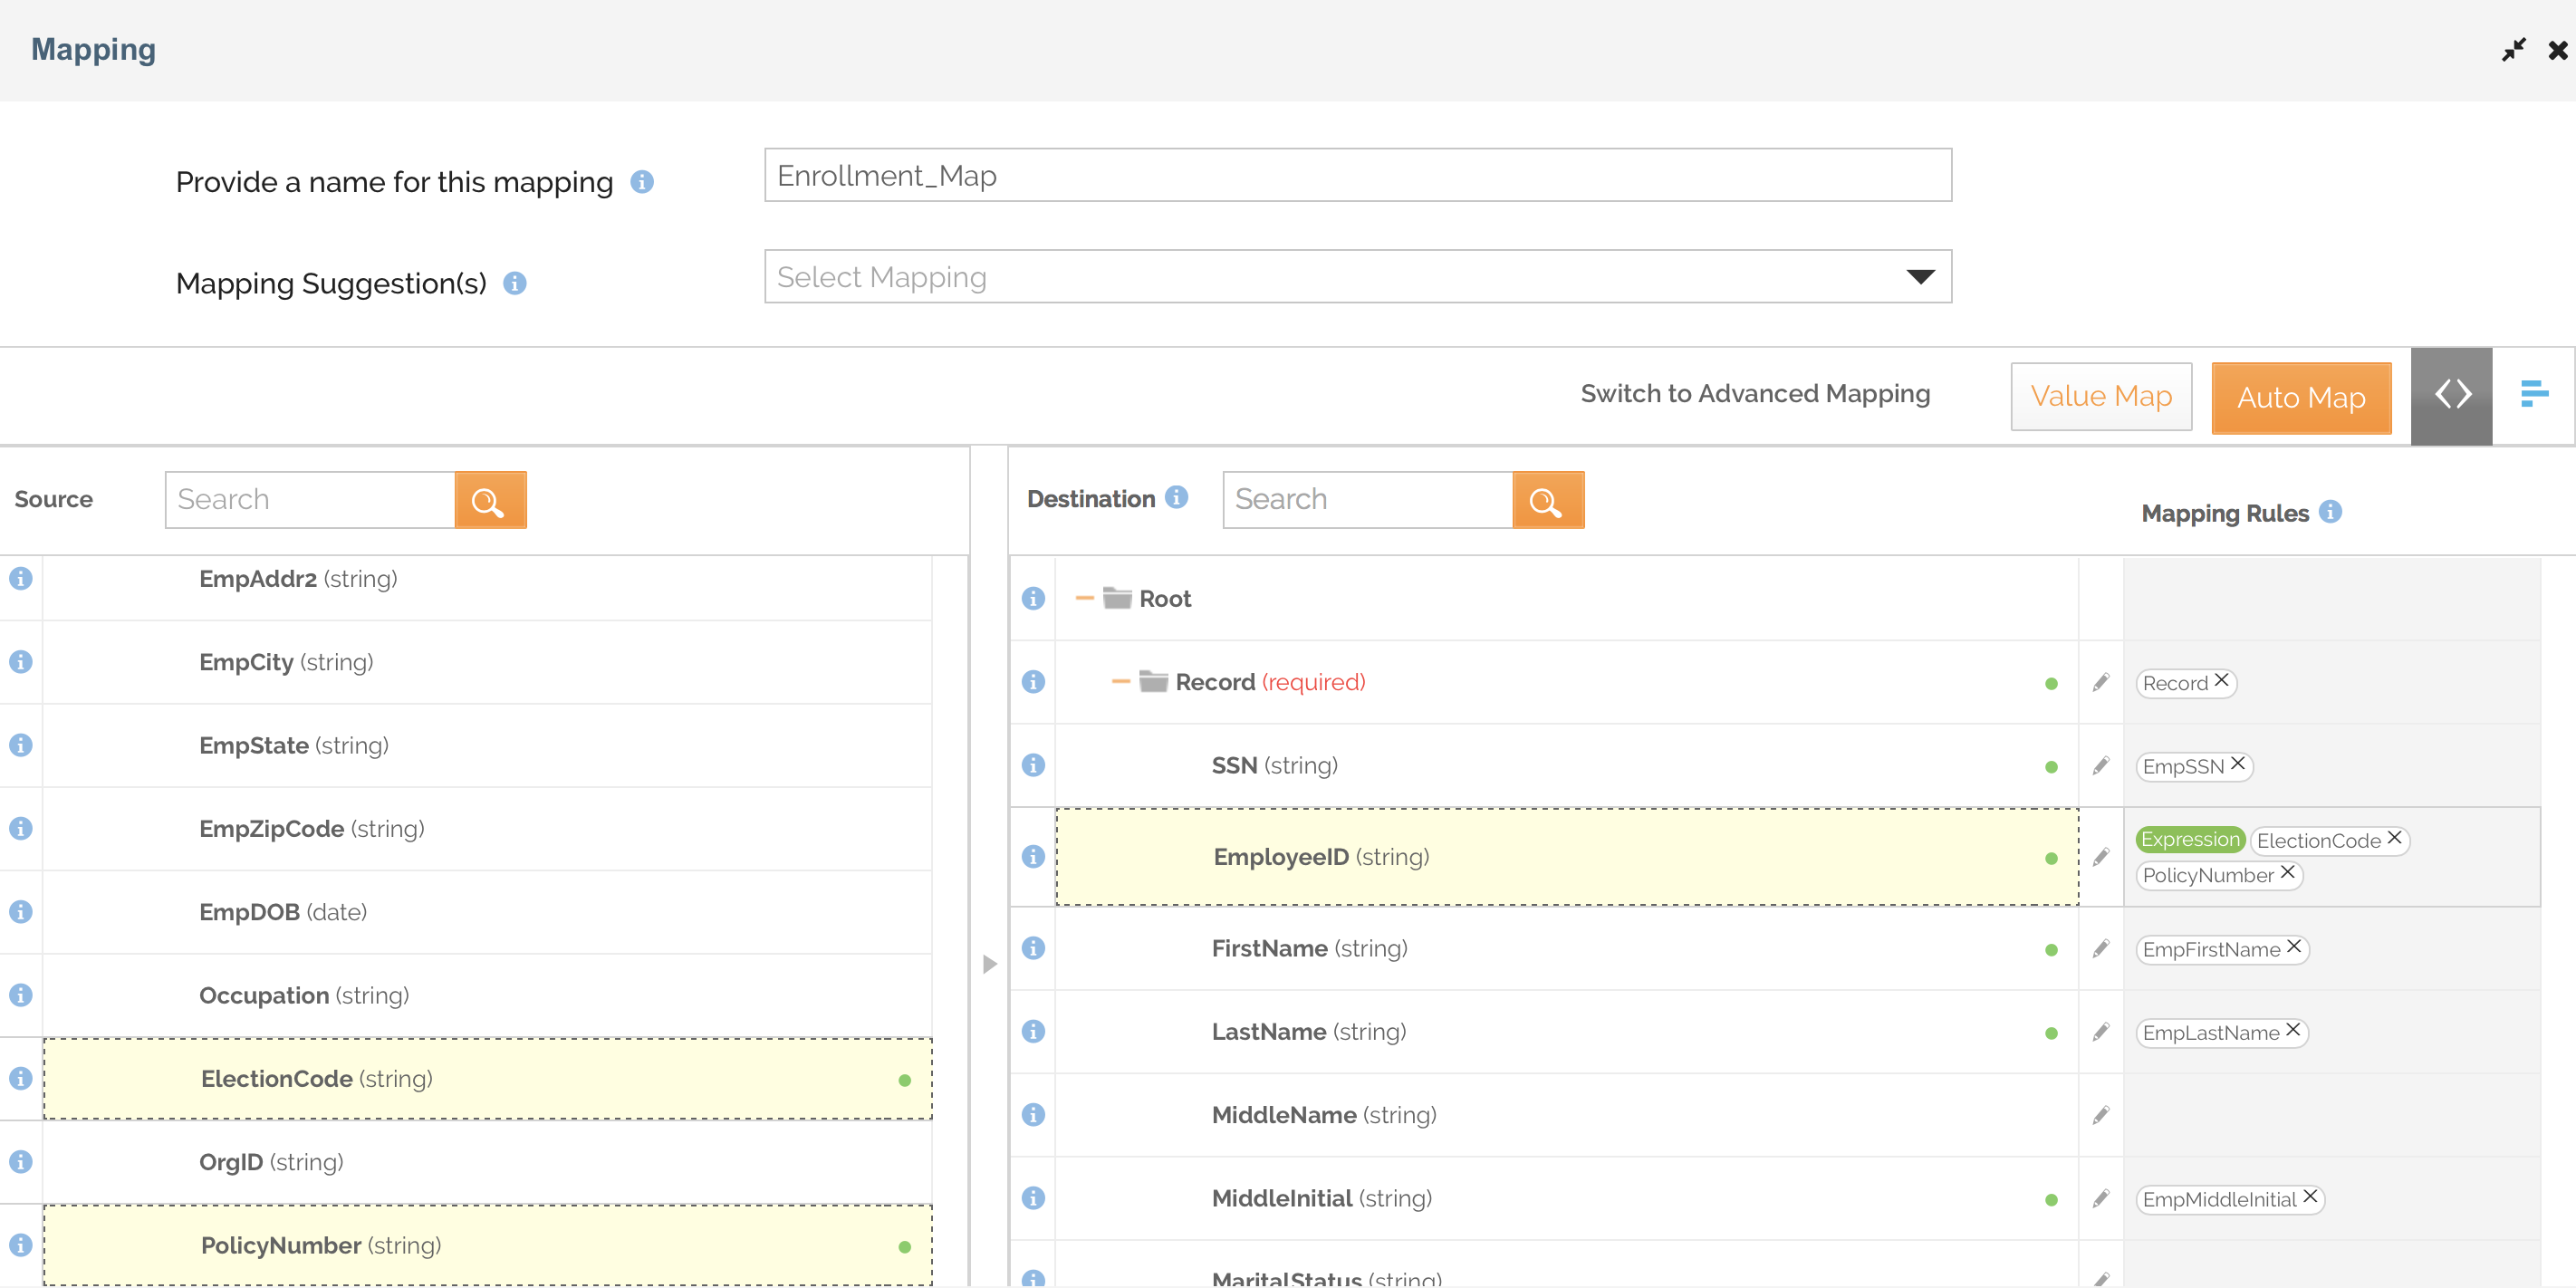
Task: Click the Auto Map button
Action: (2301, 397)
